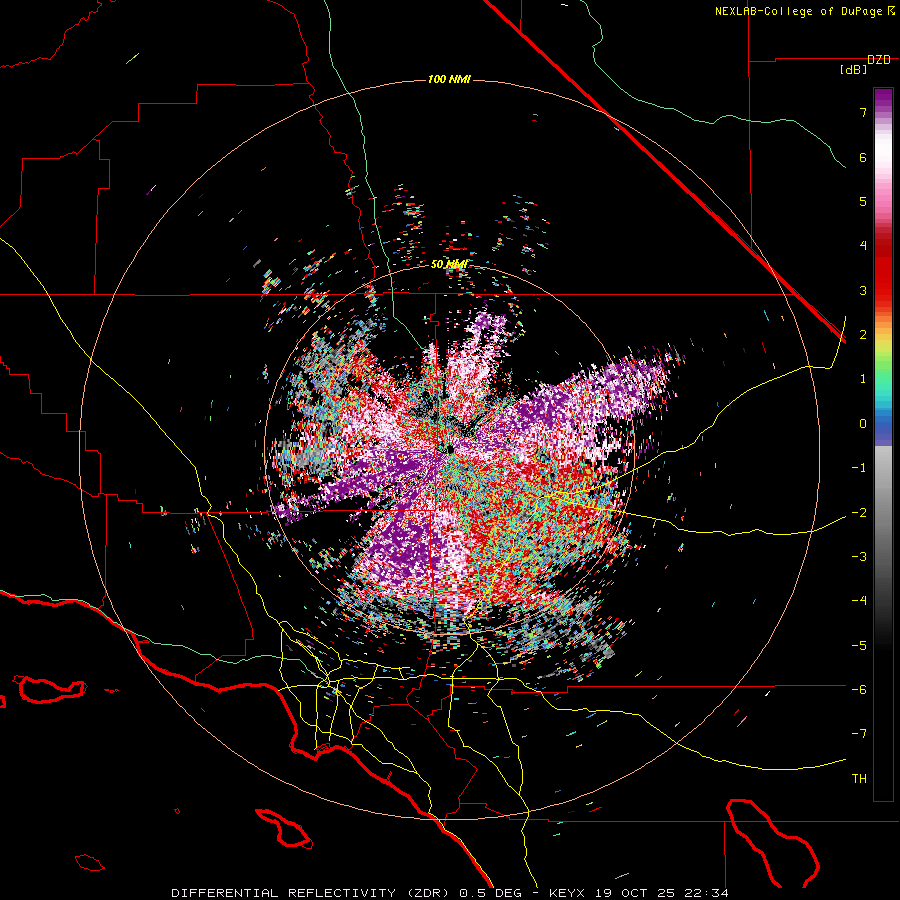Click the -3 value on the color scale
This screenshot has height=900, width=900.
[x=859, y=557]
